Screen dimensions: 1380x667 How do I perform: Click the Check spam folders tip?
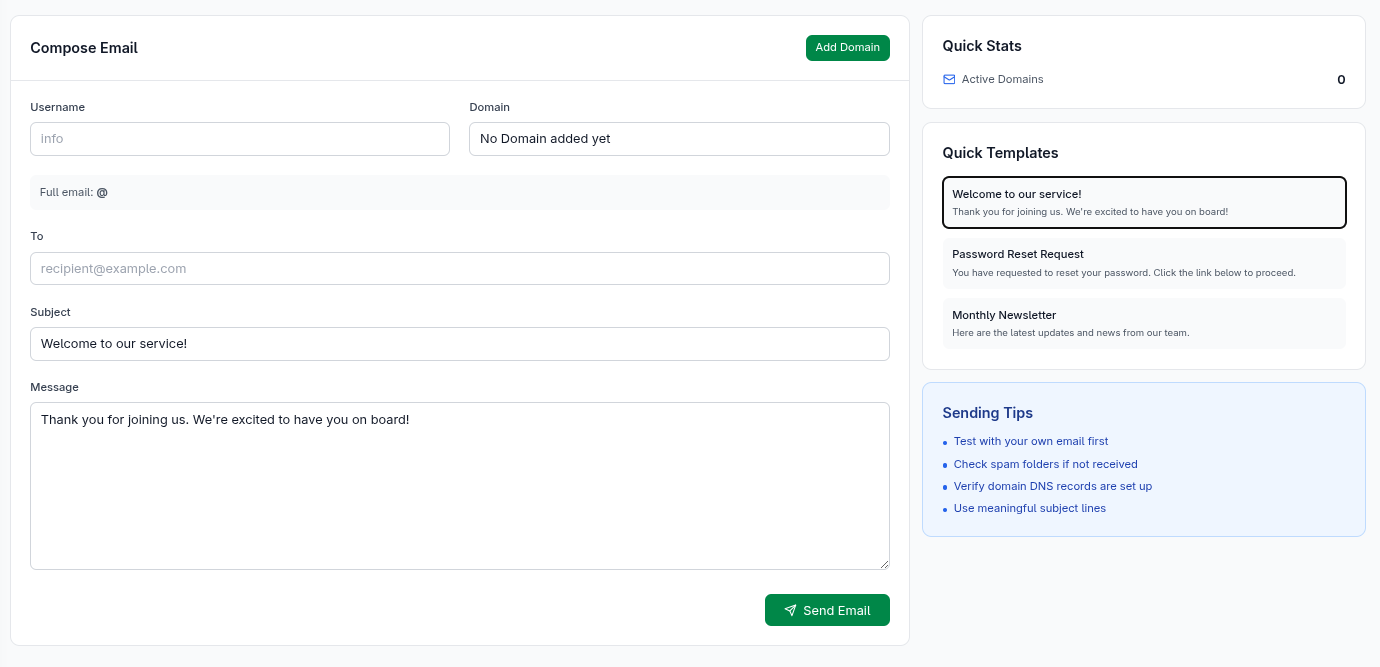tap(1045, 464)
